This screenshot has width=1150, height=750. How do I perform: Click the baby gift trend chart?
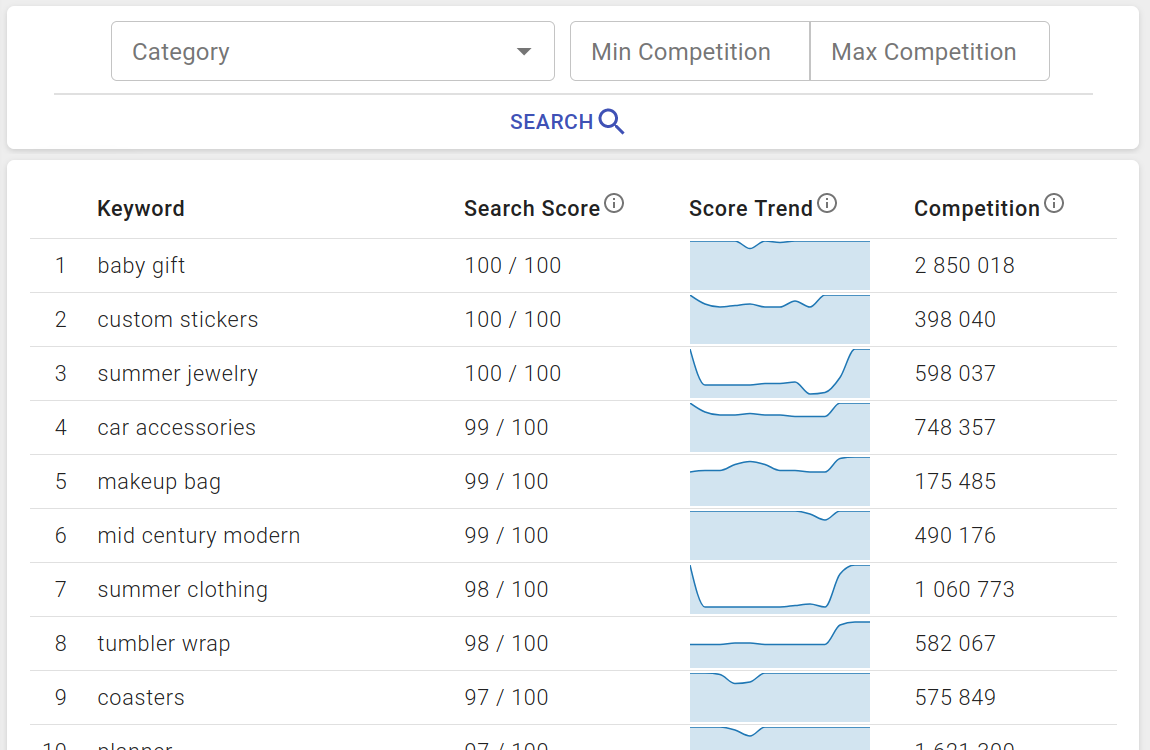pos(780,265)
